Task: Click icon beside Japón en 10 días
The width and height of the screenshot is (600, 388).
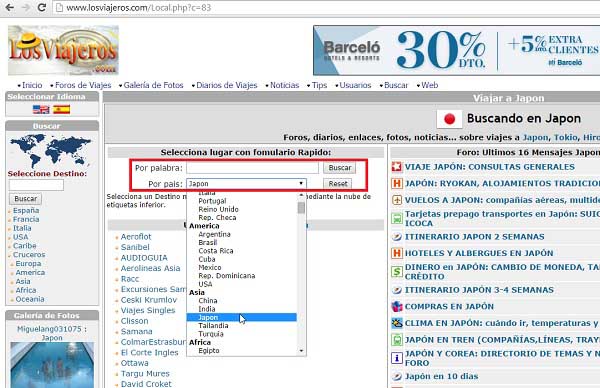Action: pos(397,377)
